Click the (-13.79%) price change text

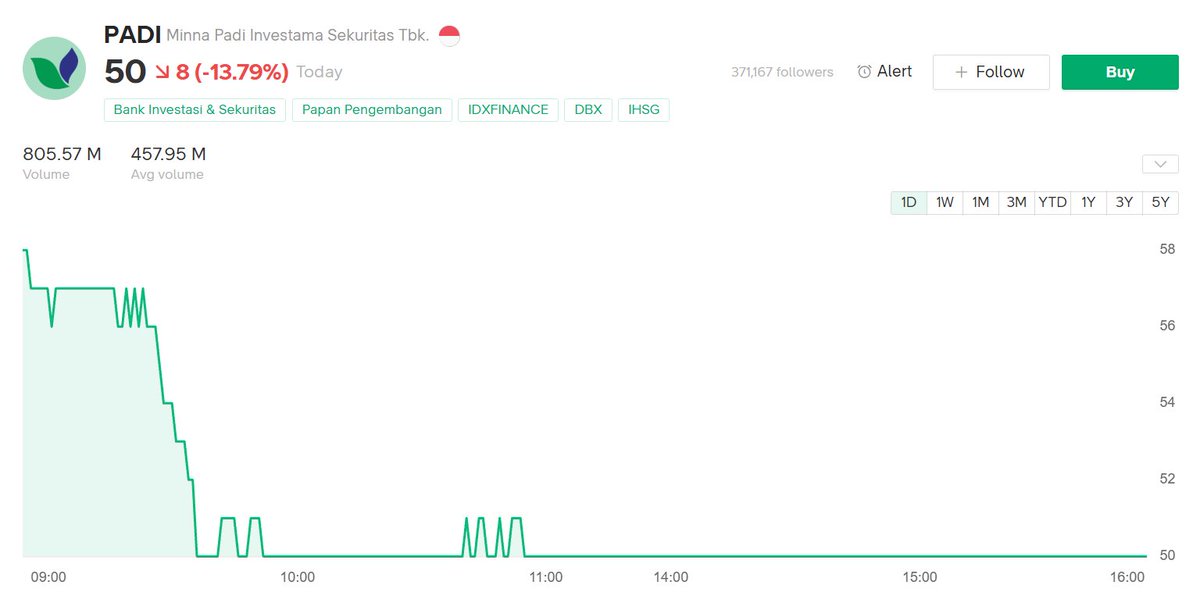click(241, 72)
